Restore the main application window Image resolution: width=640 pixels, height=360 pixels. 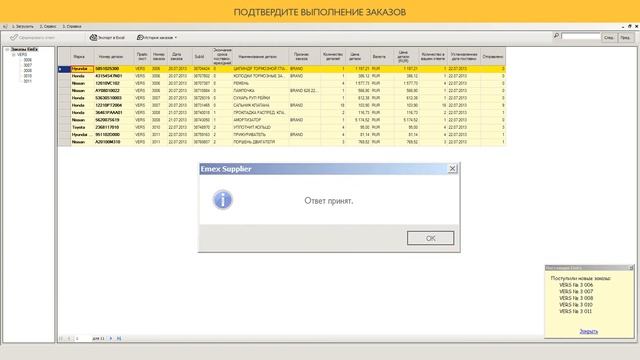pyautogui.click(x=629, y=26)
